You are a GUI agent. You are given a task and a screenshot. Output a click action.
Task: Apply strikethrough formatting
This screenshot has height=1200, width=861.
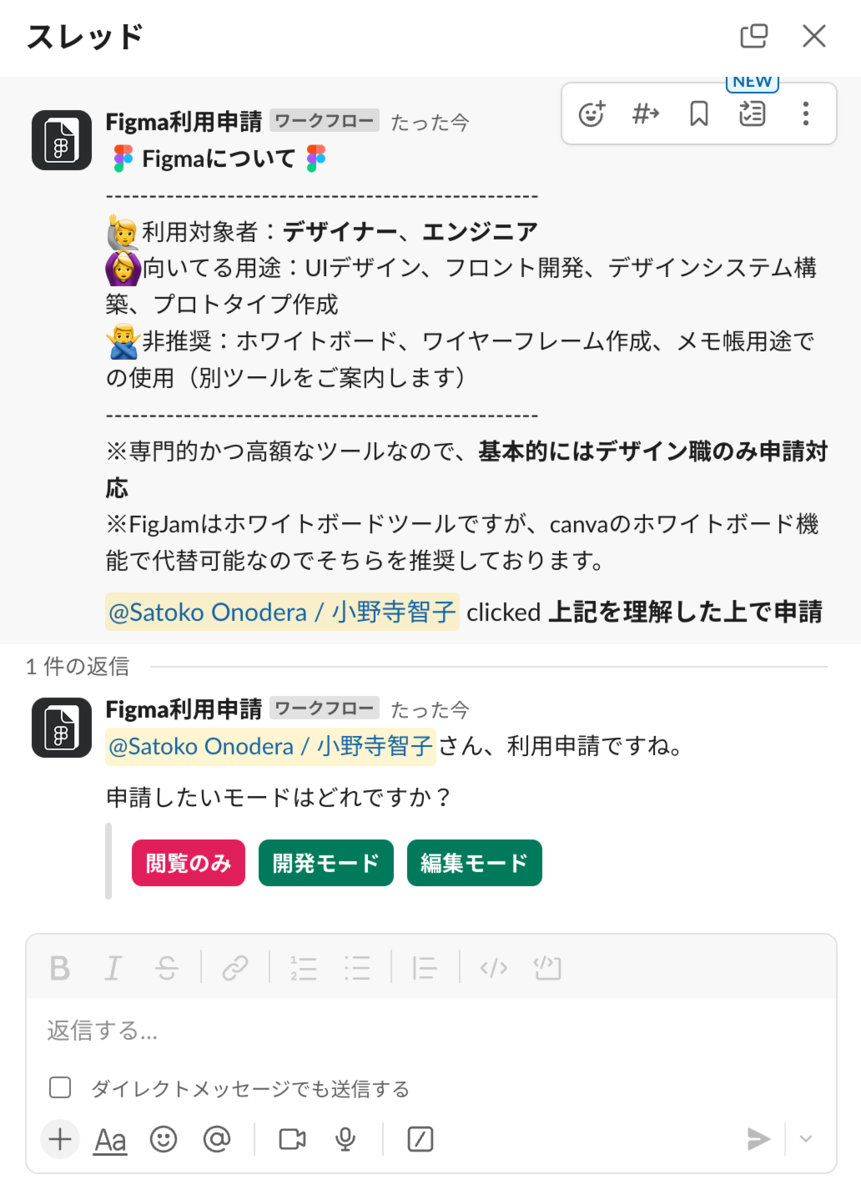coord(167,968)
